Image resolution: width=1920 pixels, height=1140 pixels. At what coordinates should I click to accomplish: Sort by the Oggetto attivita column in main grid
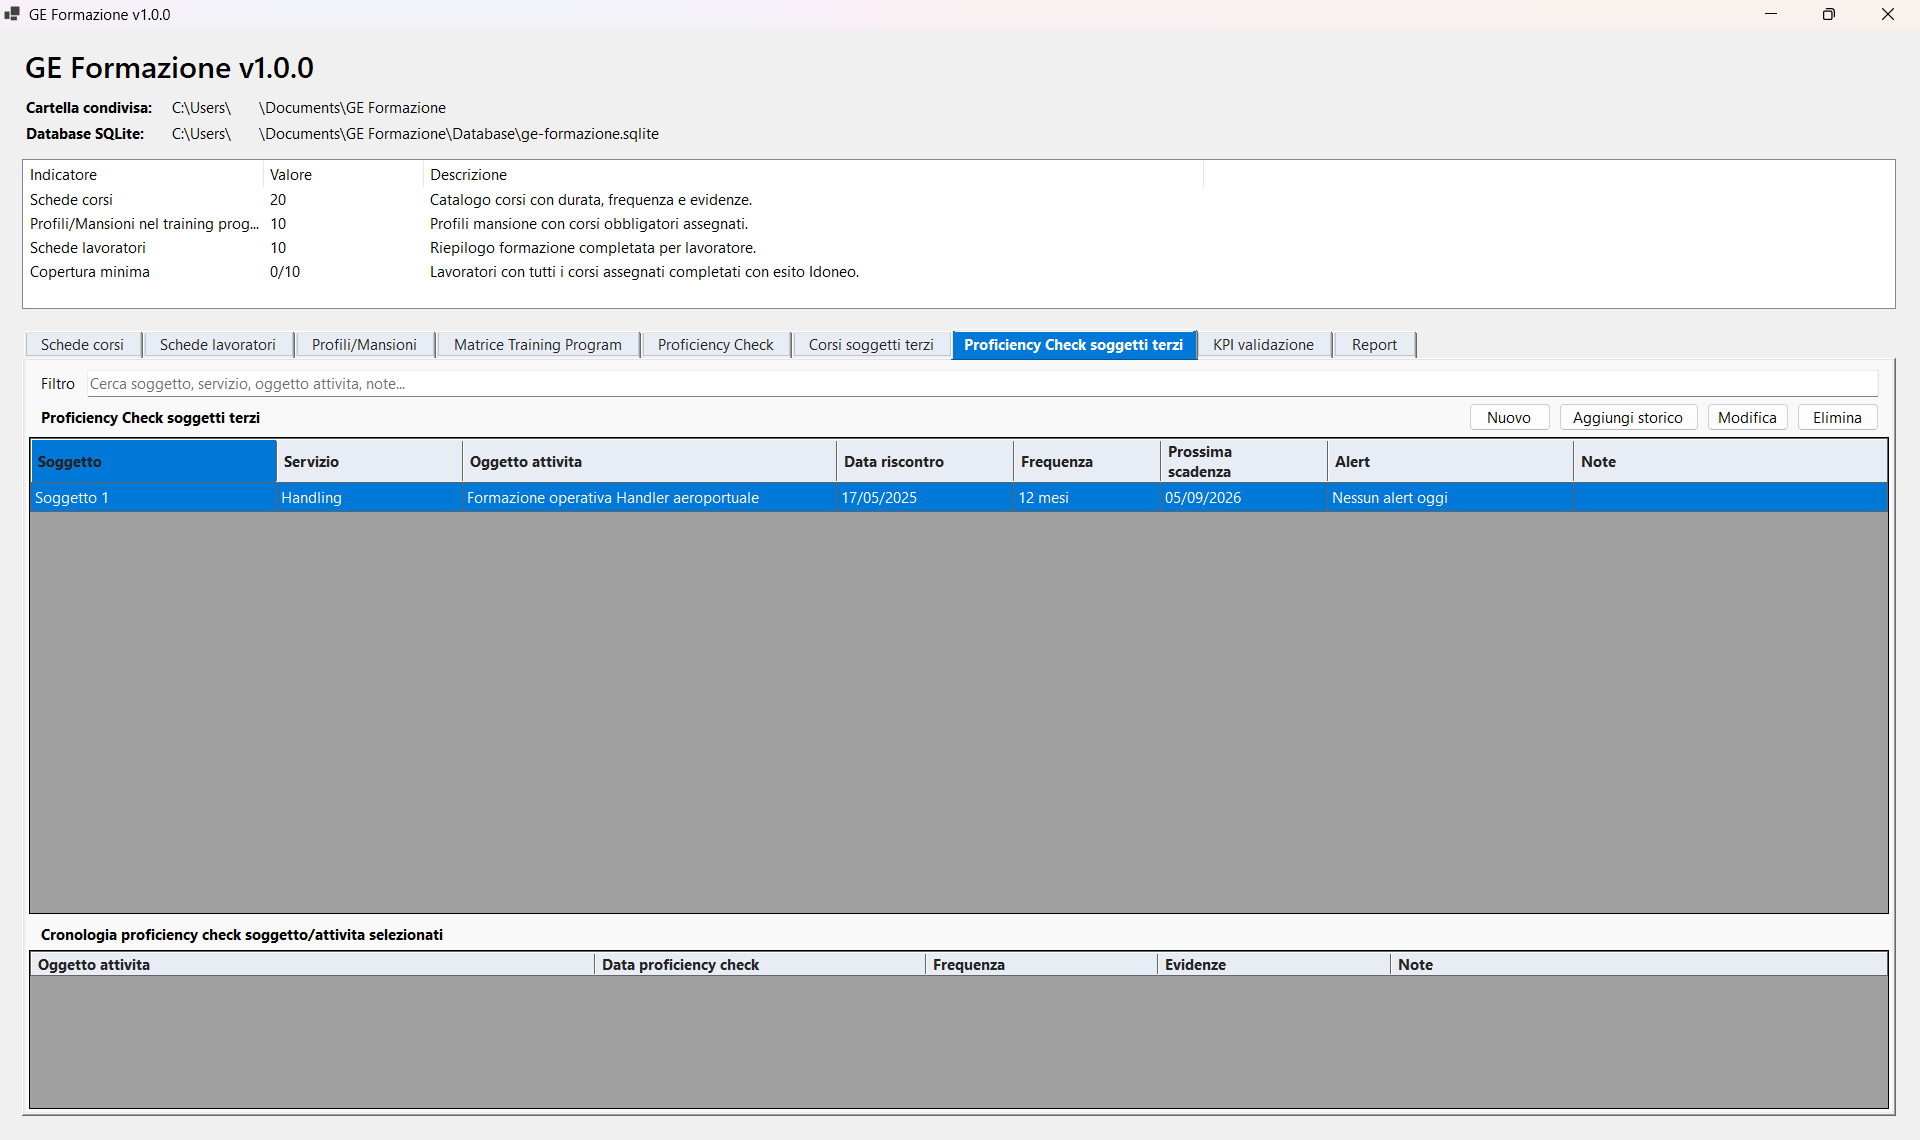pyautogui.click(x=649, y=462)
